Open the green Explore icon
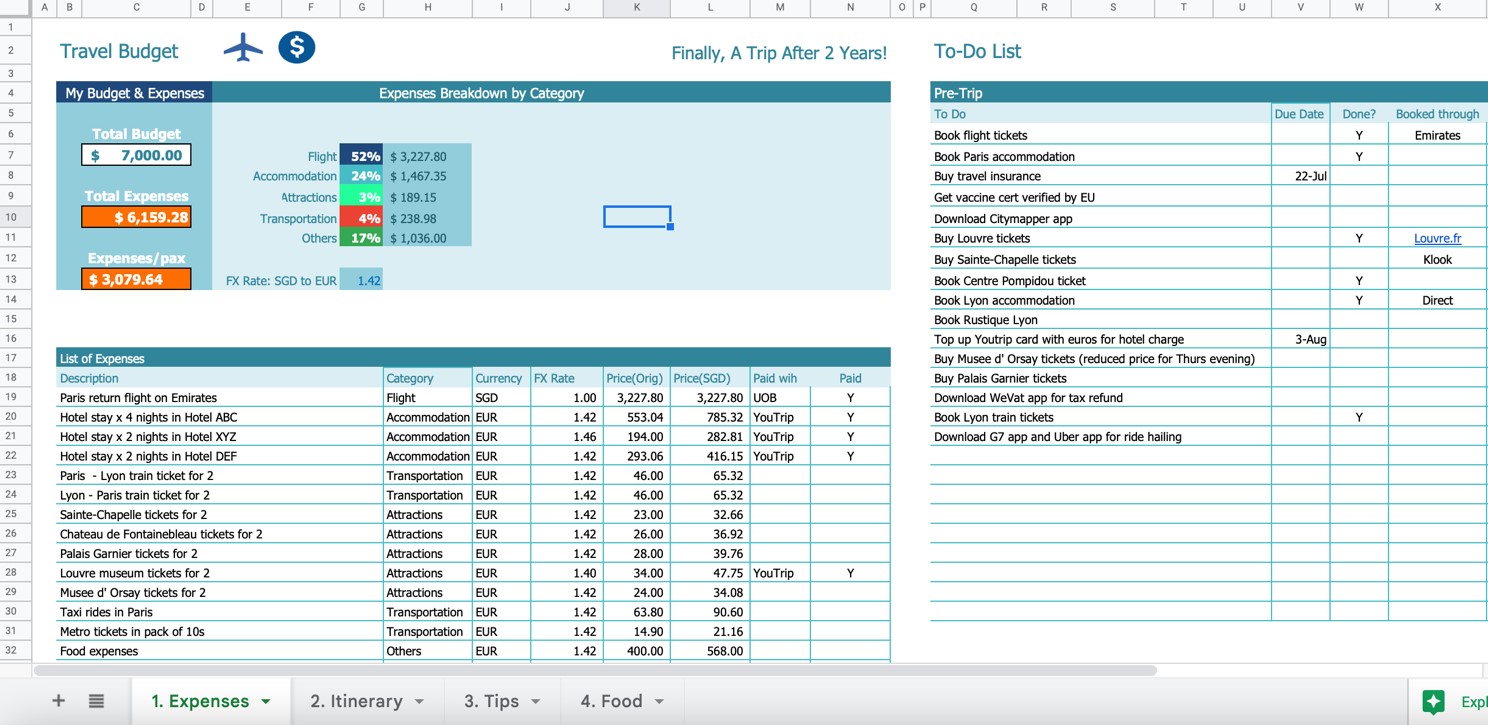1488x725 pixels. click(1433, 701)
